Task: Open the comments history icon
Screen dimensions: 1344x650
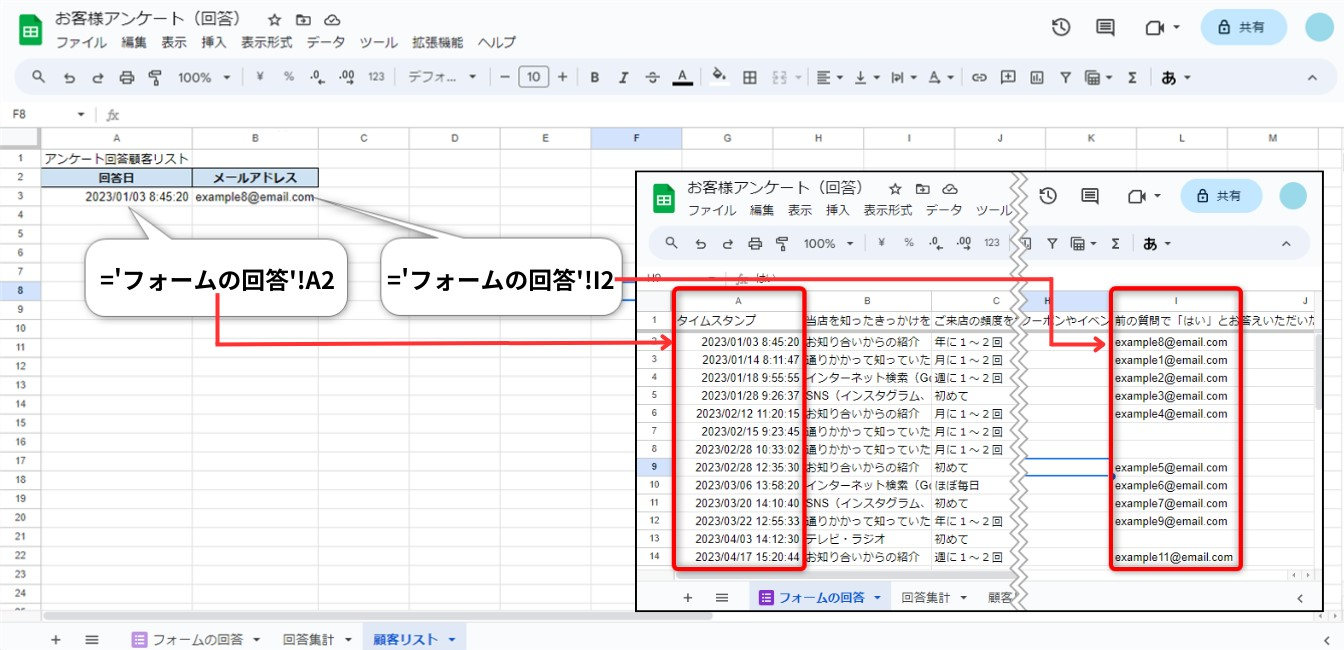Action: click(1105, 27)
